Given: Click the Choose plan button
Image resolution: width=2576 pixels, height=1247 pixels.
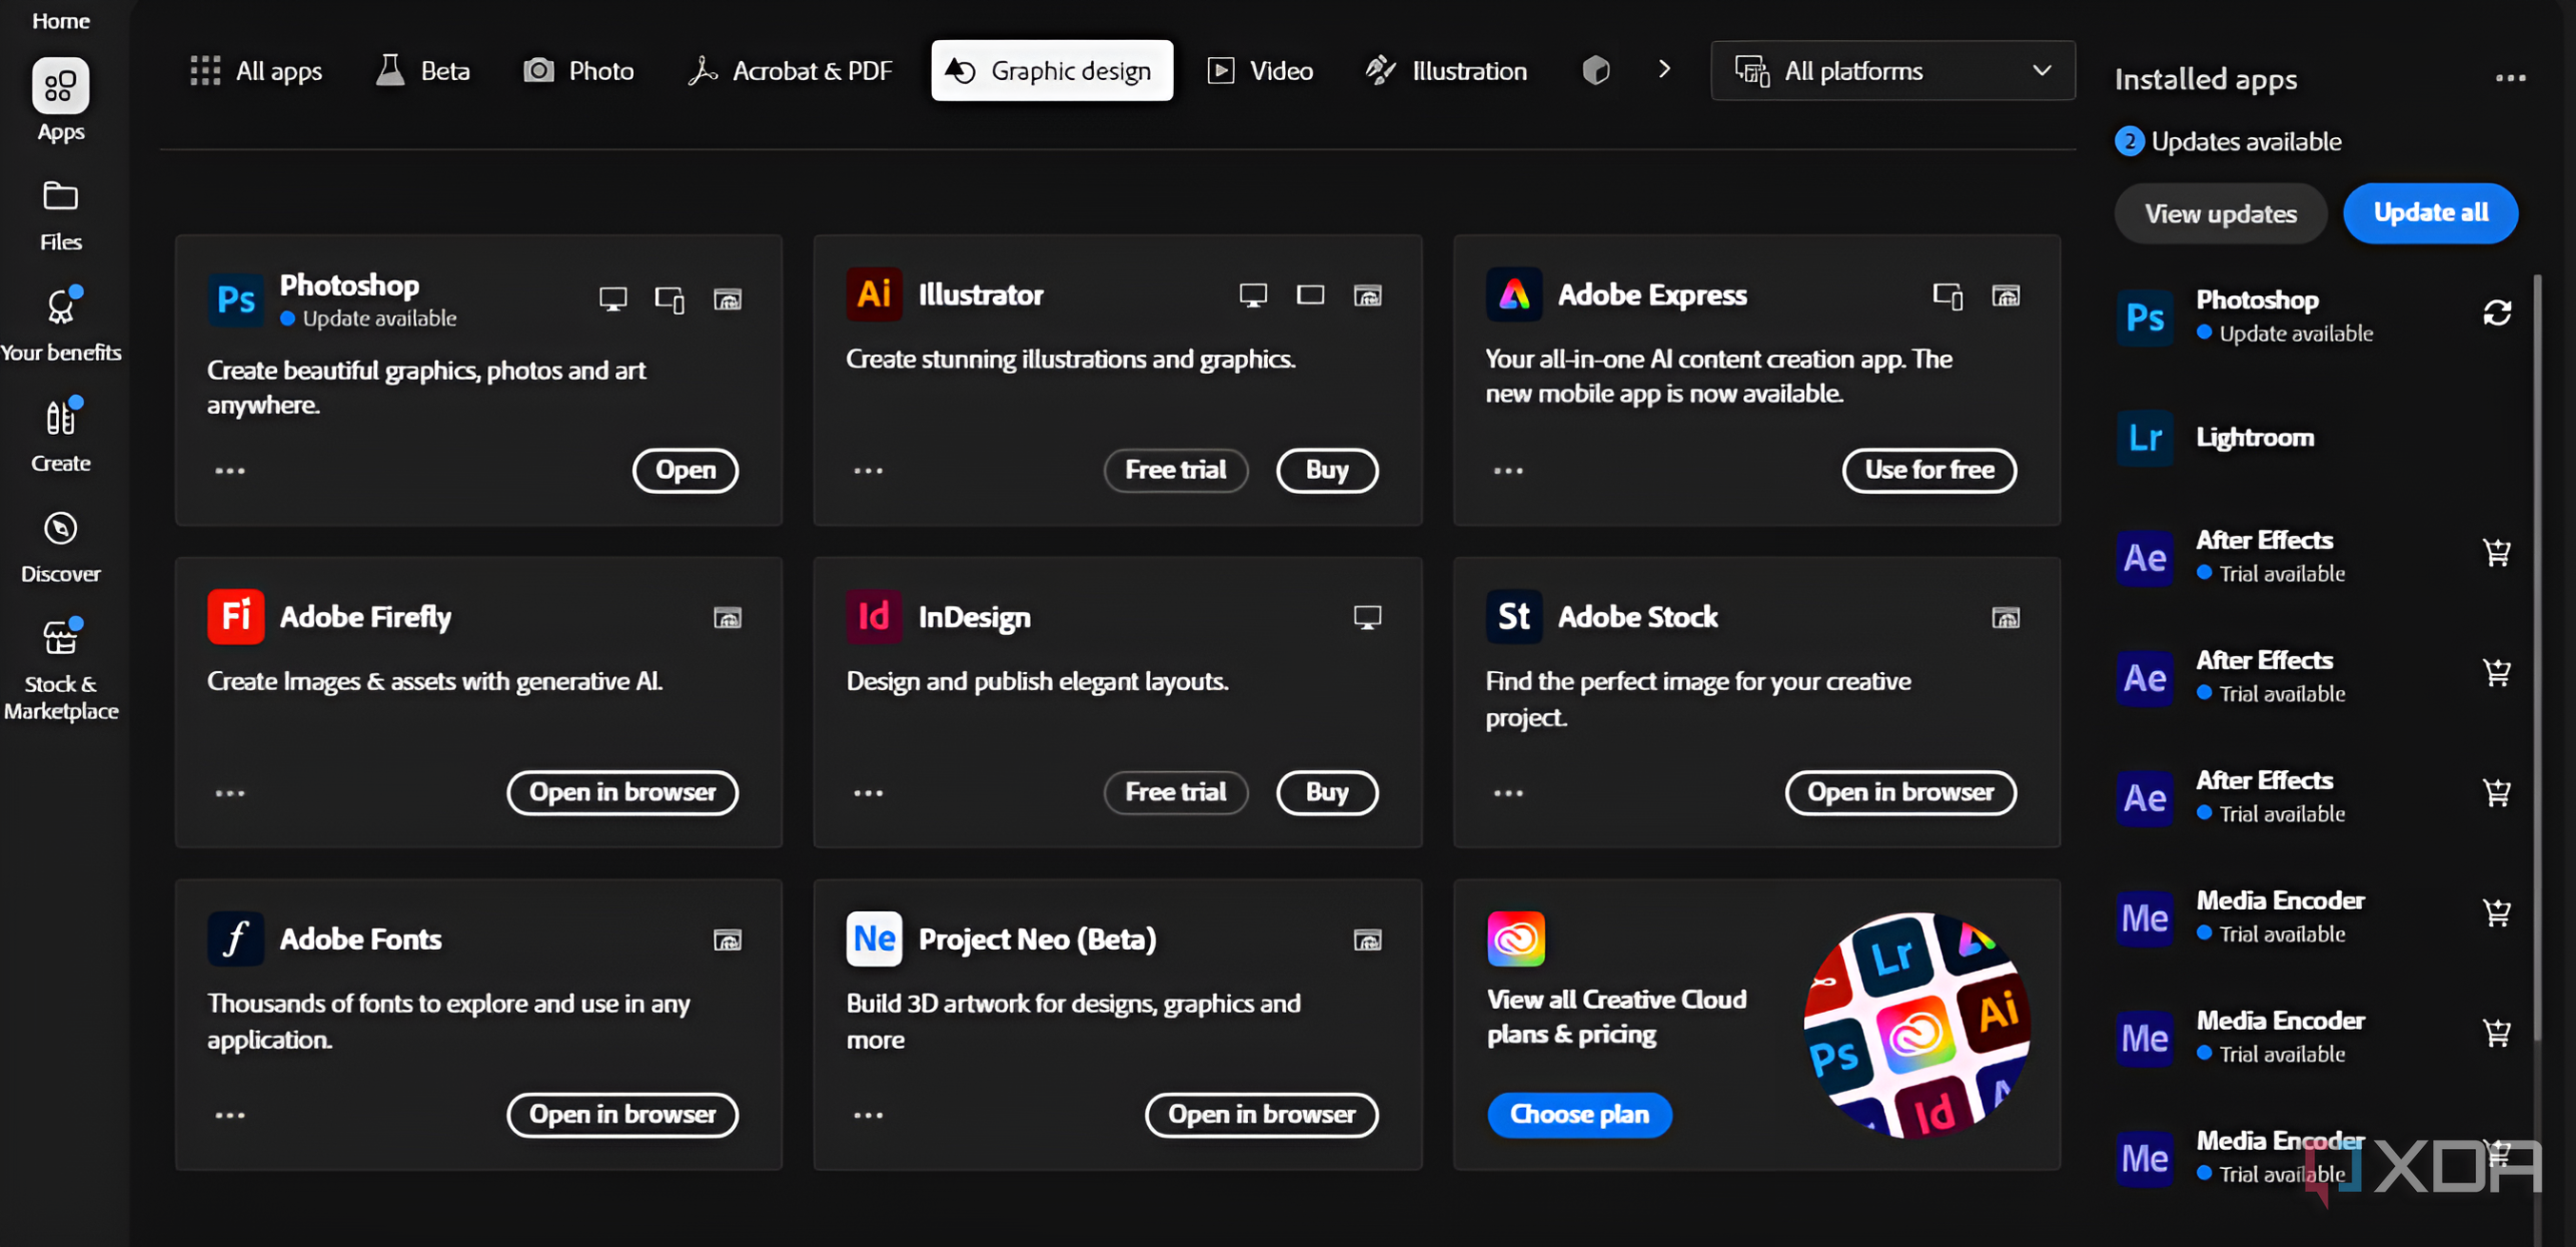Looking at the screenshot, I should tap(1578, 1114).
